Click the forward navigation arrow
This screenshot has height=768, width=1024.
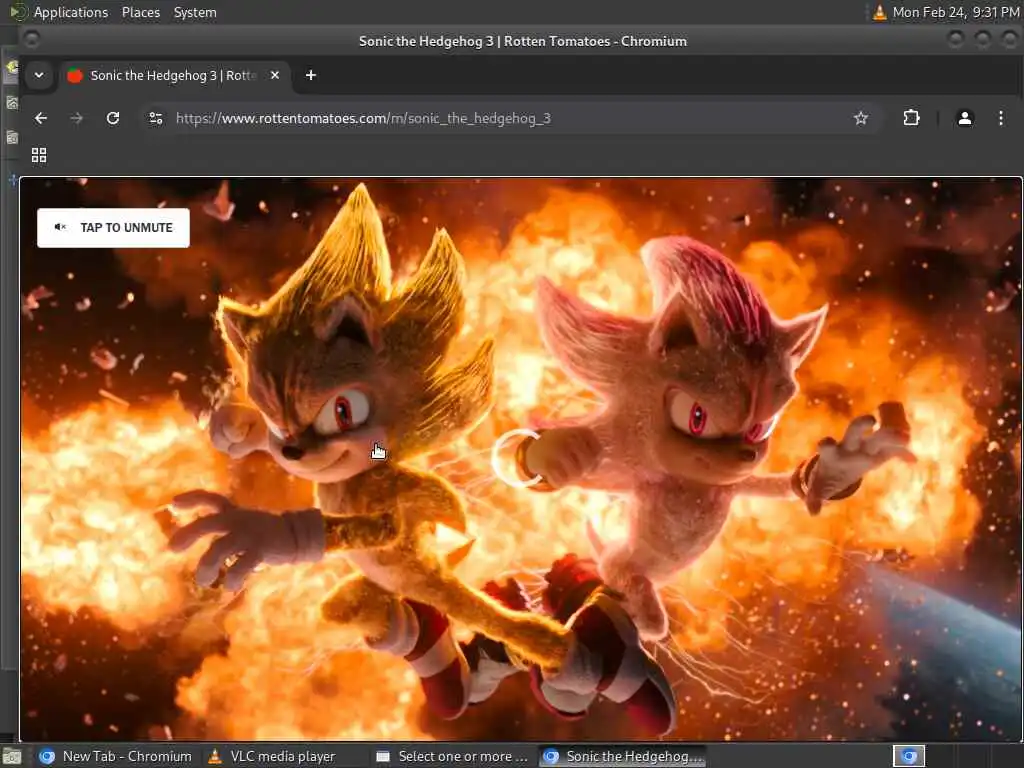tap(76, 118)
